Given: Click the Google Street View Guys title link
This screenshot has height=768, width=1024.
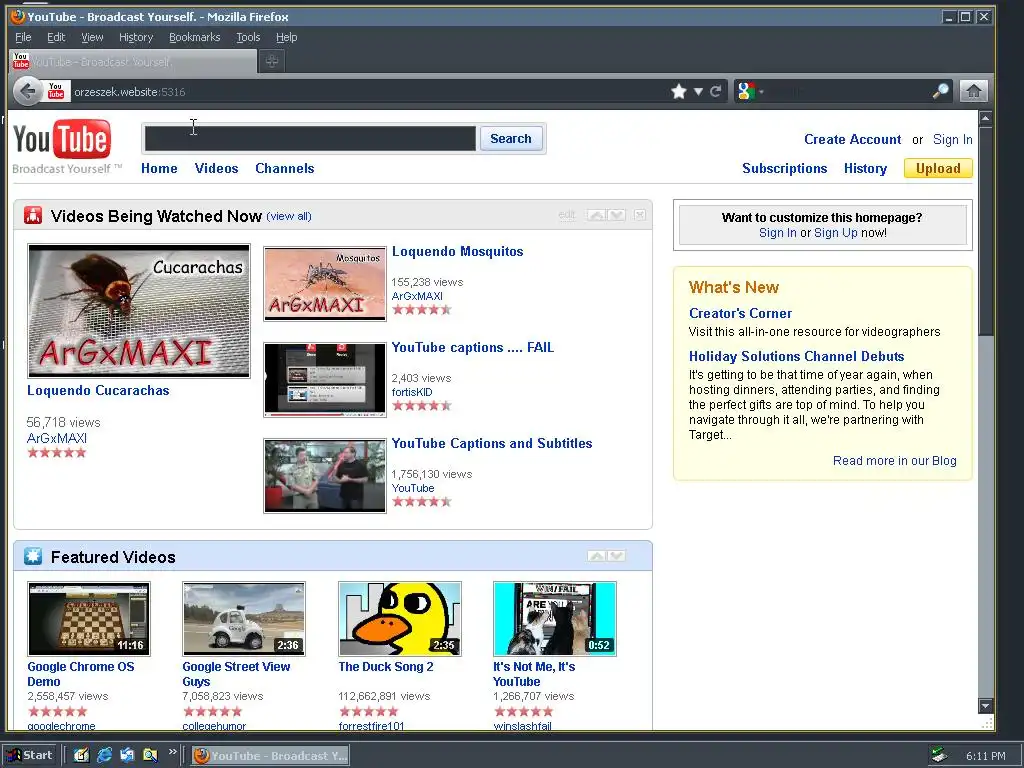Looking at the screenshot, I should click(236, 673).
